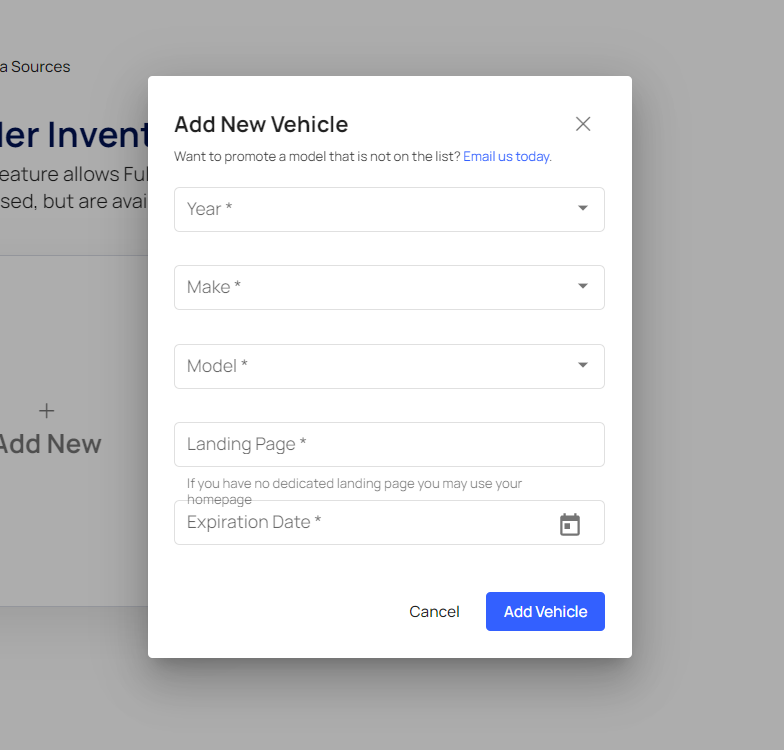Submit with the Add Vehicle button
Viewport: 784px width, 750px height.
pyautogui.click(x=545, y=612)
